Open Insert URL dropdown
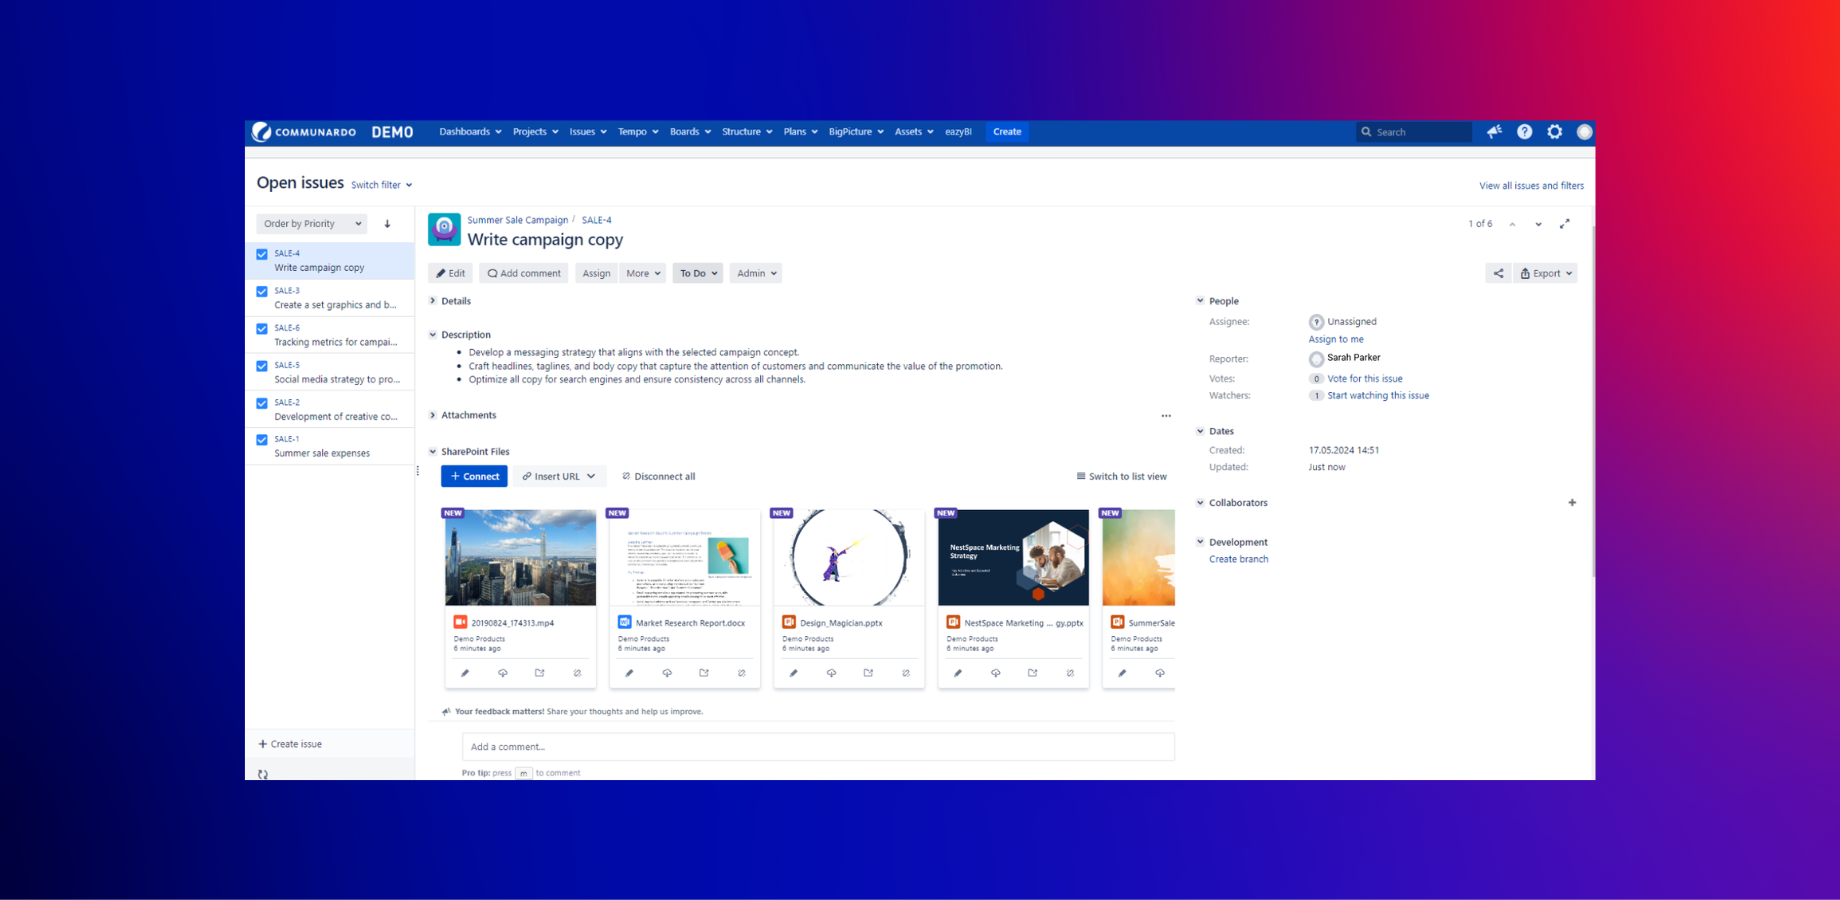Image resolution: width=1840 pixels, height=900 pixels. (559, 476)
